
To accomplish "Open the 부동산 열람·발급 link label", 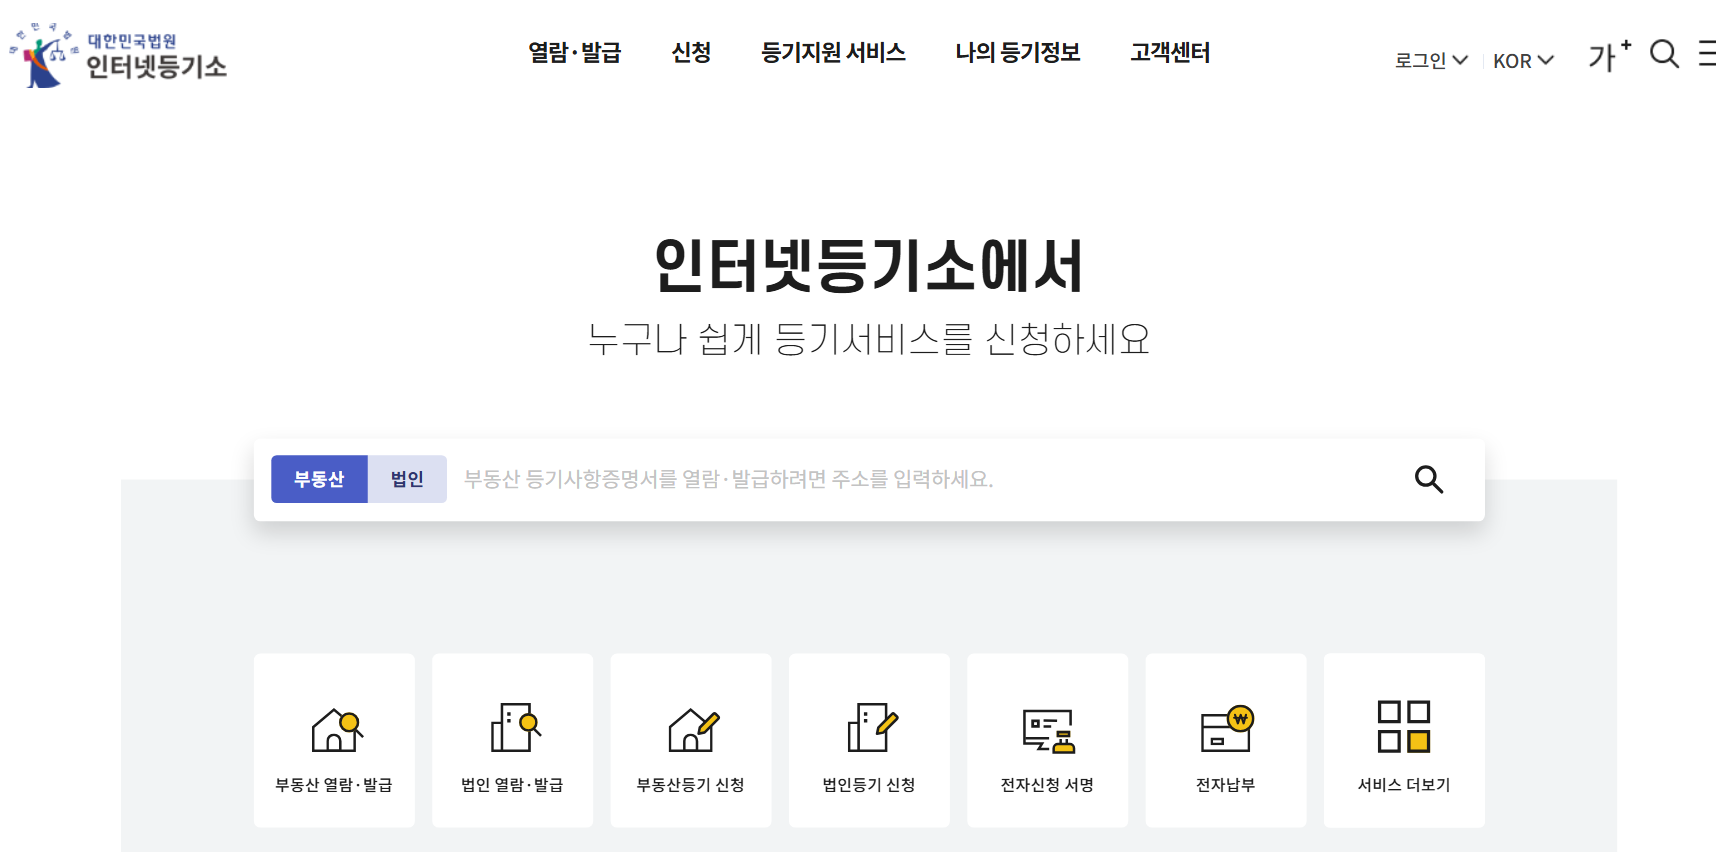I will click(334, 785).
